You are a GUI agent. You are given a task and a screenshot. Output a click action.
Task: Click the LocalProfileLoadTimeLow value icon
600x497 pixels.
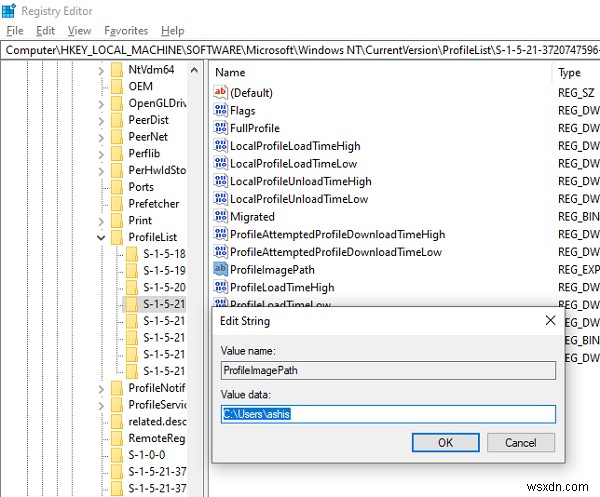220,163
